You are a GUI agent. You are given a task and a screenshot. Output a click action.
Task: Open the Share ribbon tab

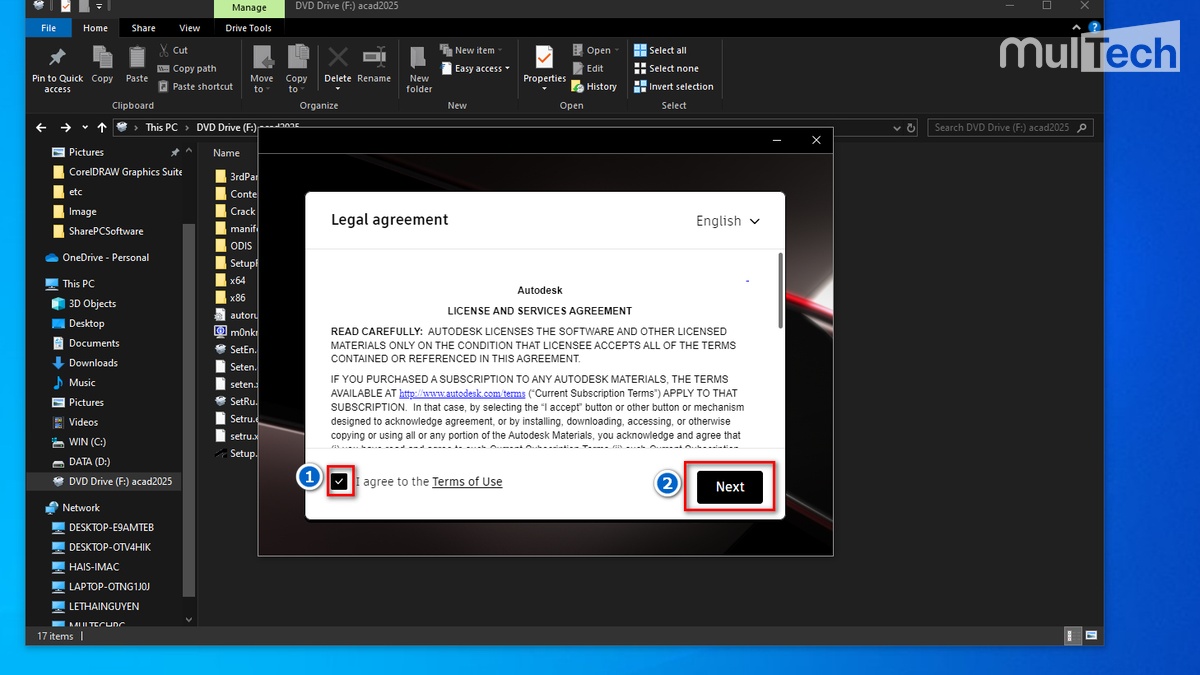pyautogui.click(x=143, y=28)
